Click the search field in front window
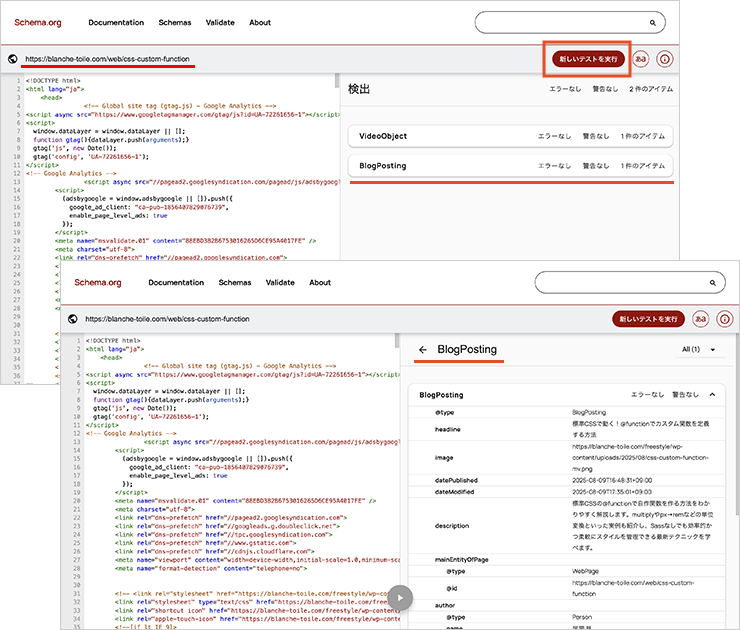740x630 pixels. [x=630, y=283]
